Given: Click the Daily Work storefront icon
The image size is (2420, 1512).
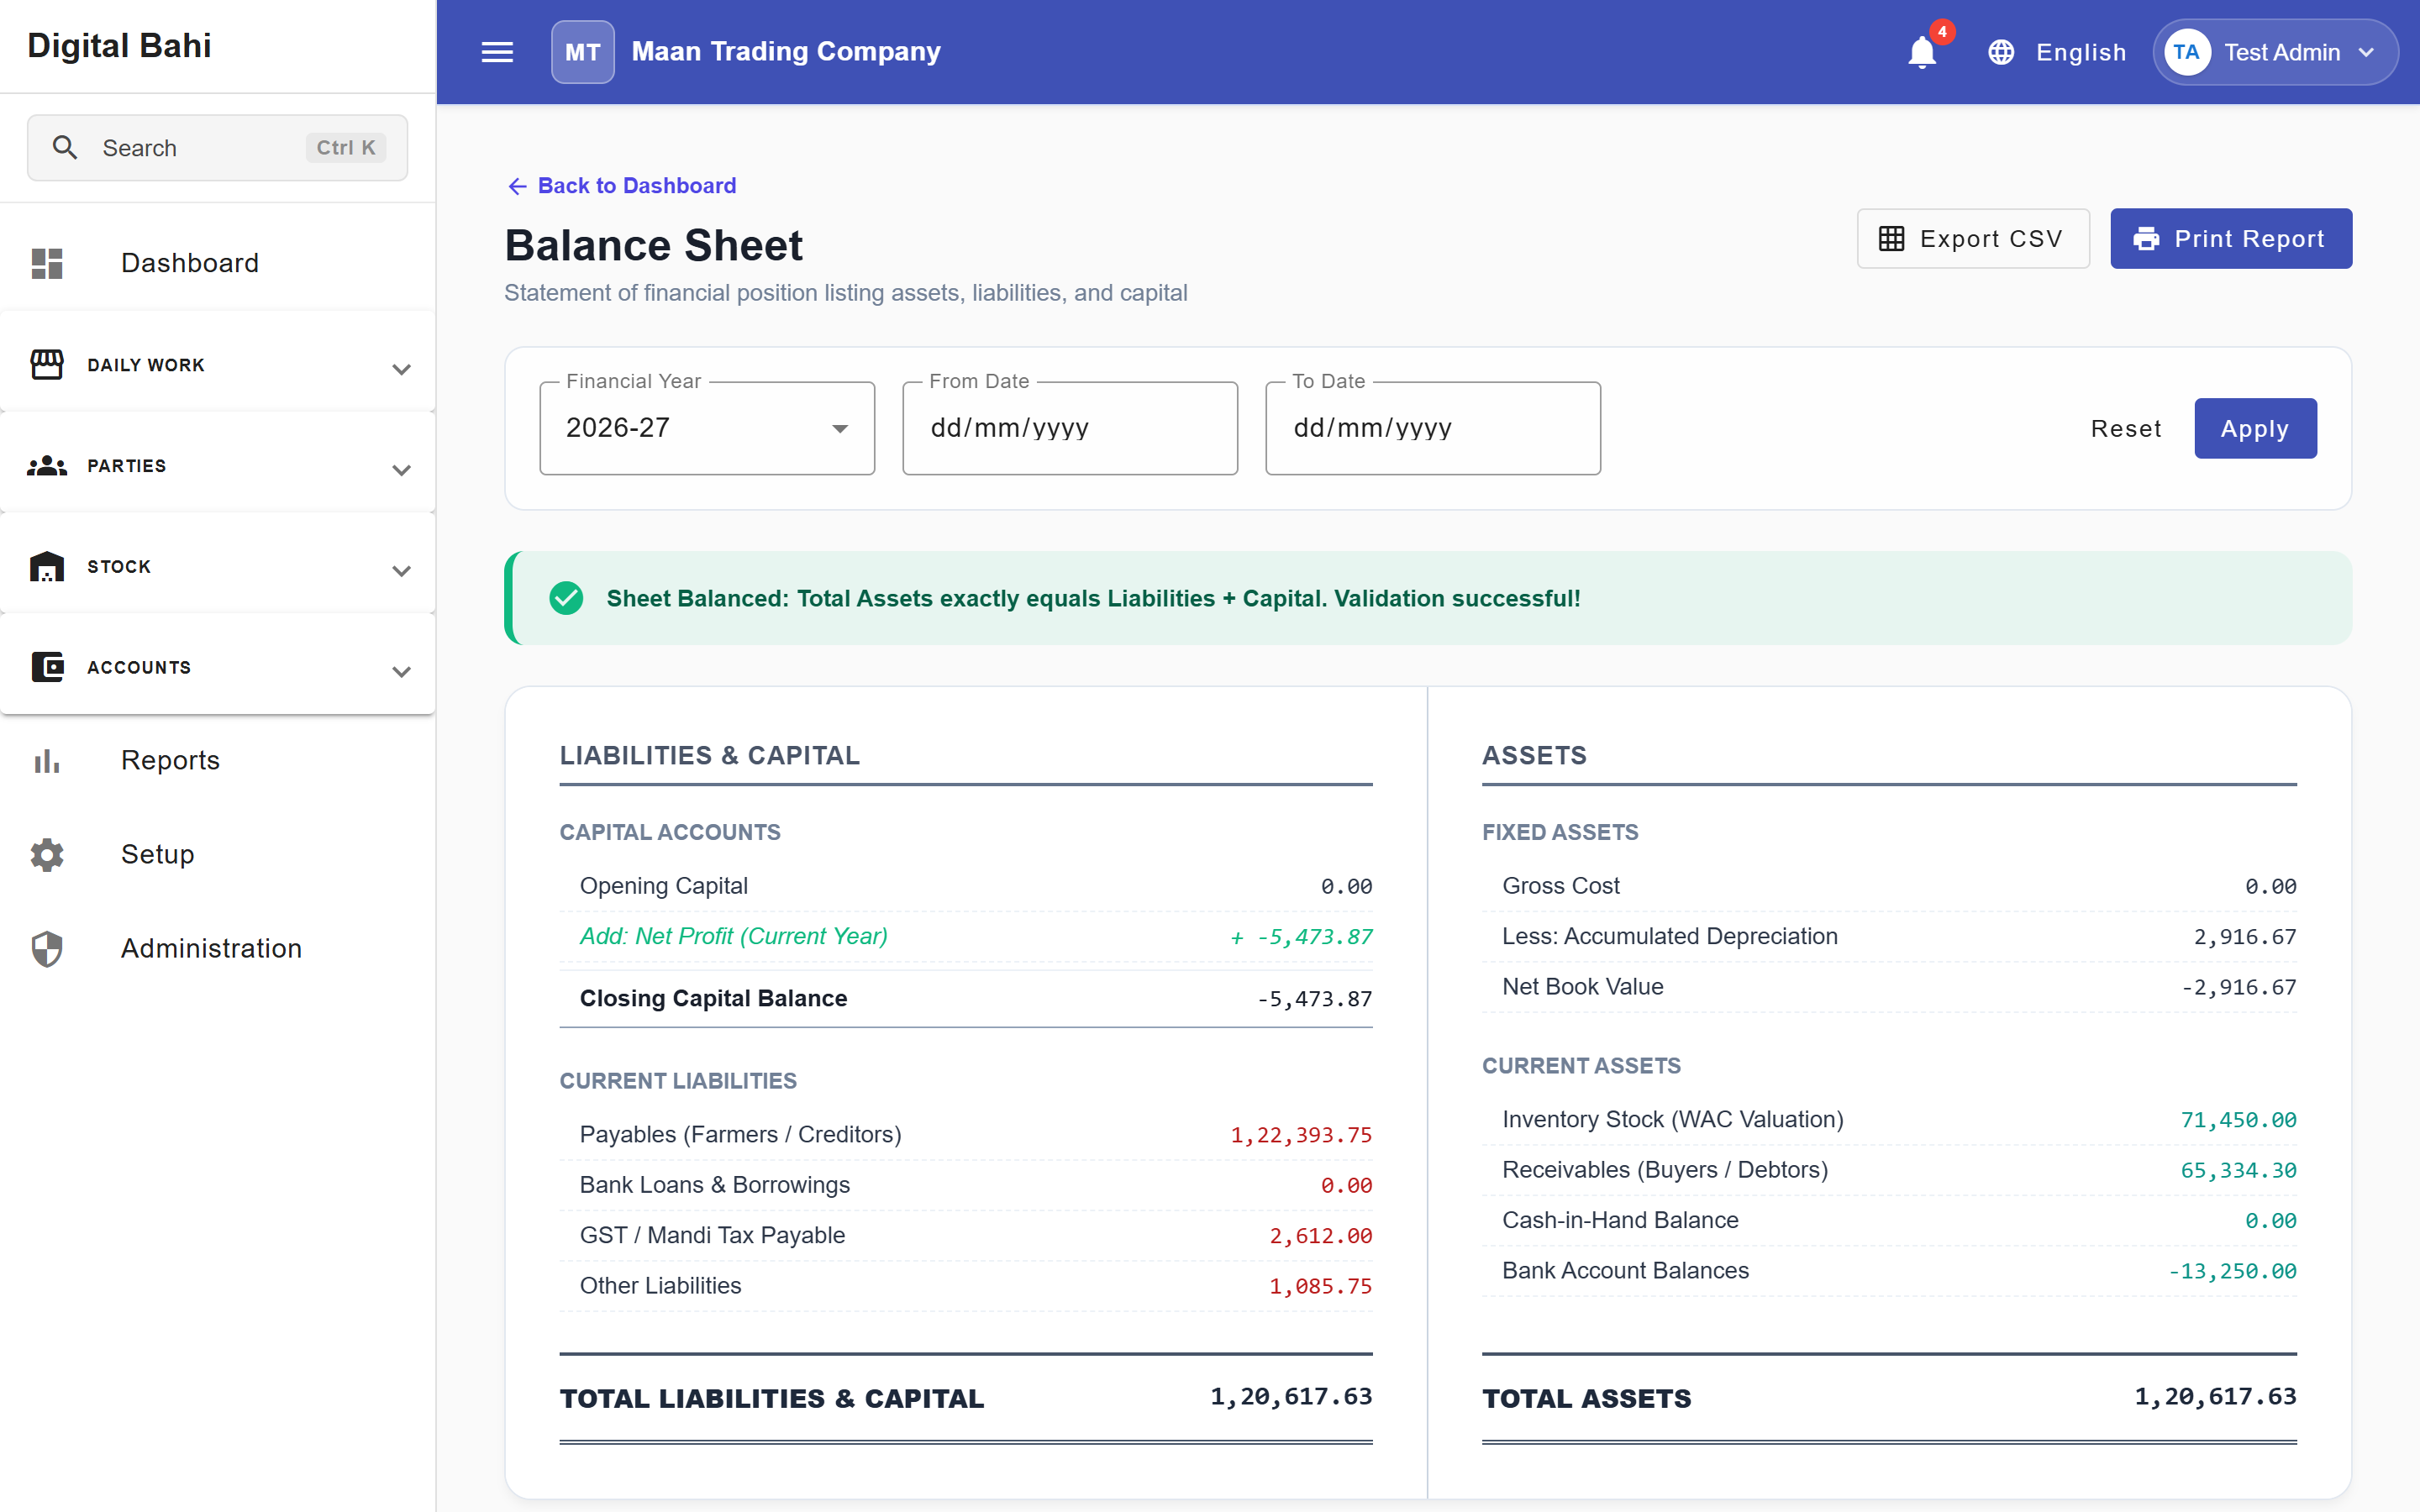Looking at the screenshot, I should tap(47, 365).
